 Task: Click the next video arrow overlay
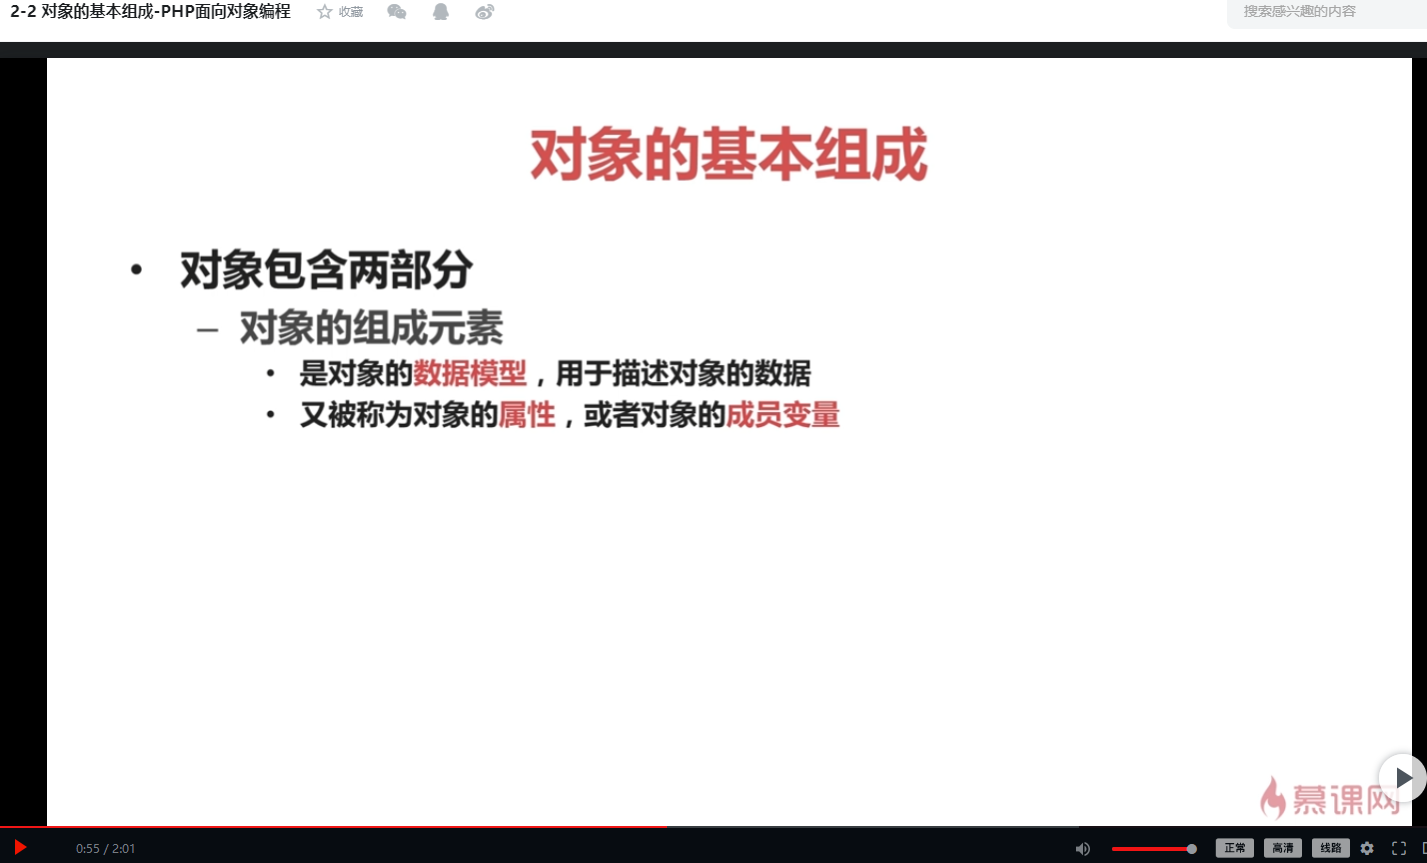[1404, 778]
